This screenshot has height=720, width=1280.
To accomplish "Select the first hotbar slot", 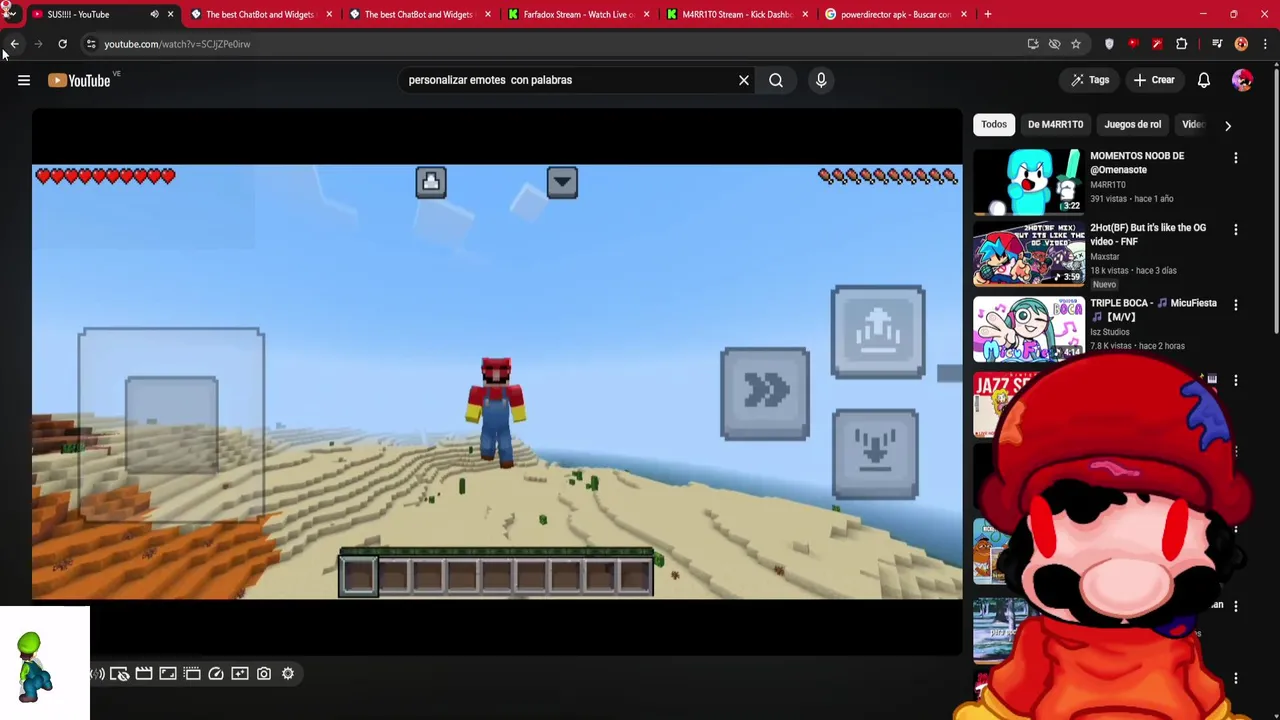I will [x=358, y=577].
